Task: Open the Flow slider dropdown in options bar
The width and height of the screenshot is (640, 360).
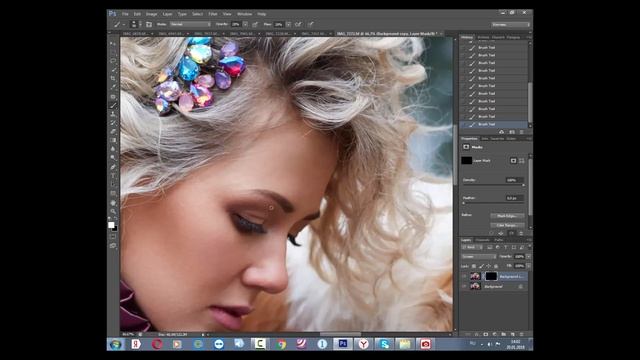Action: [x=289, y=24]
